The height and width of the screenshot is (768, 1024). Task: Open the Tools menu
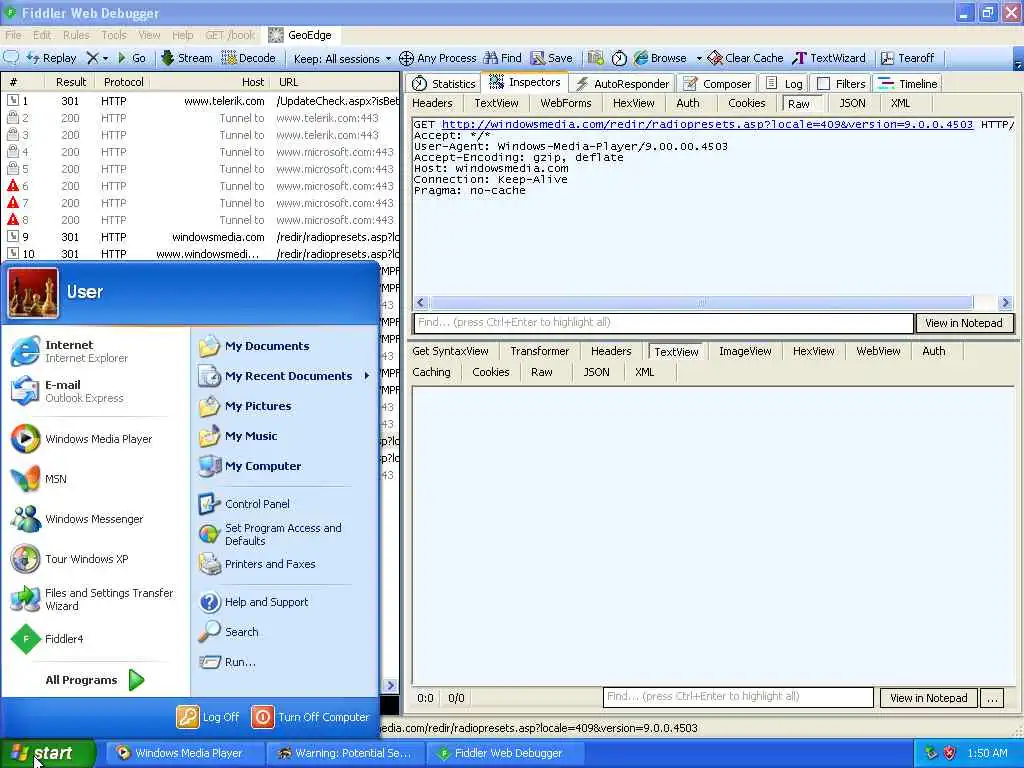114,35
